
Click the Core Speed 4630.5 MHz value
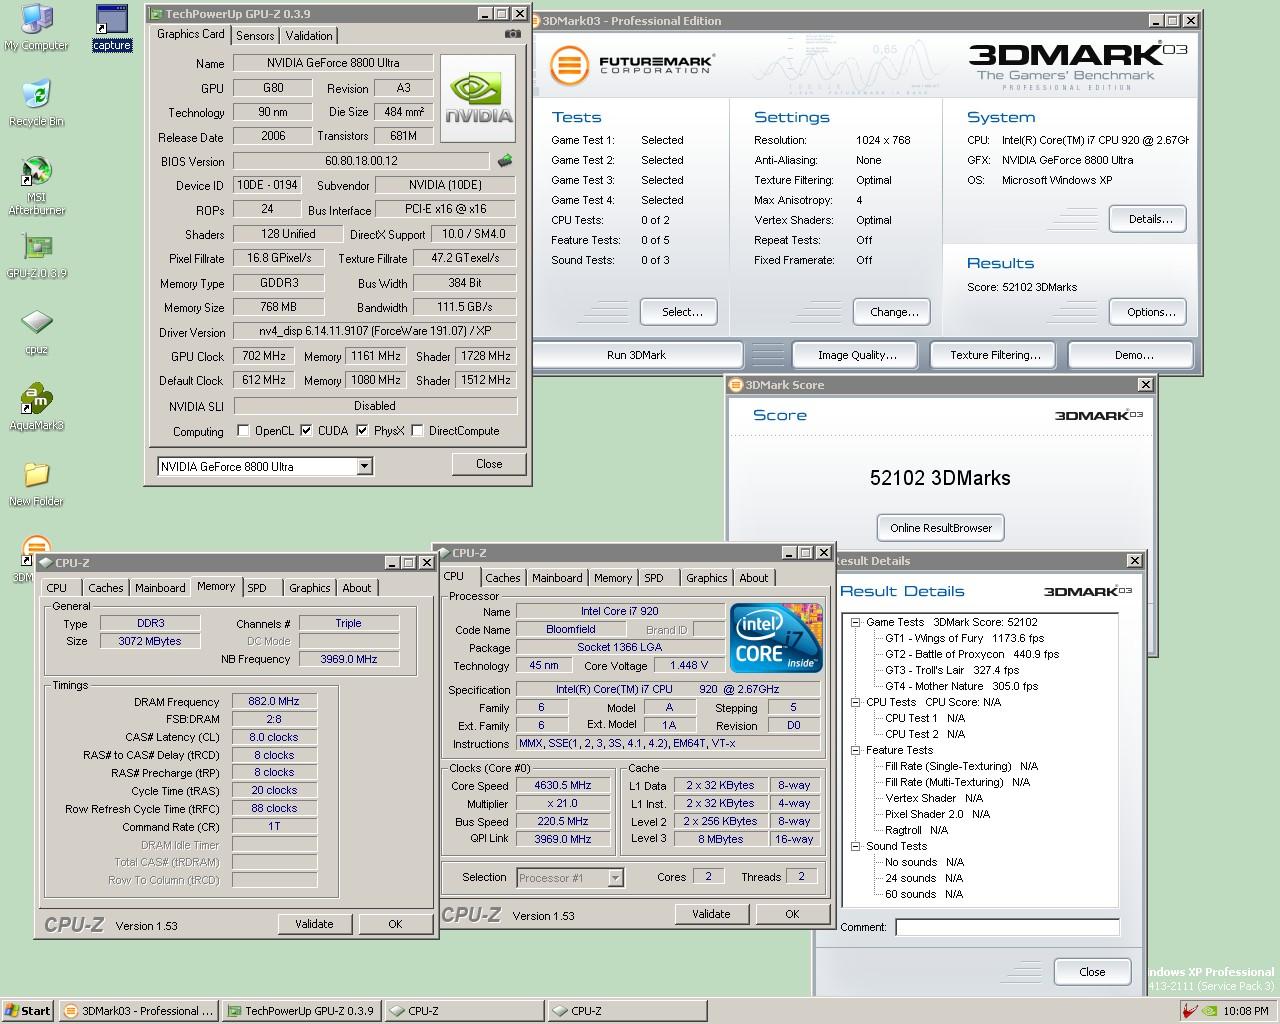pos(562,785)
